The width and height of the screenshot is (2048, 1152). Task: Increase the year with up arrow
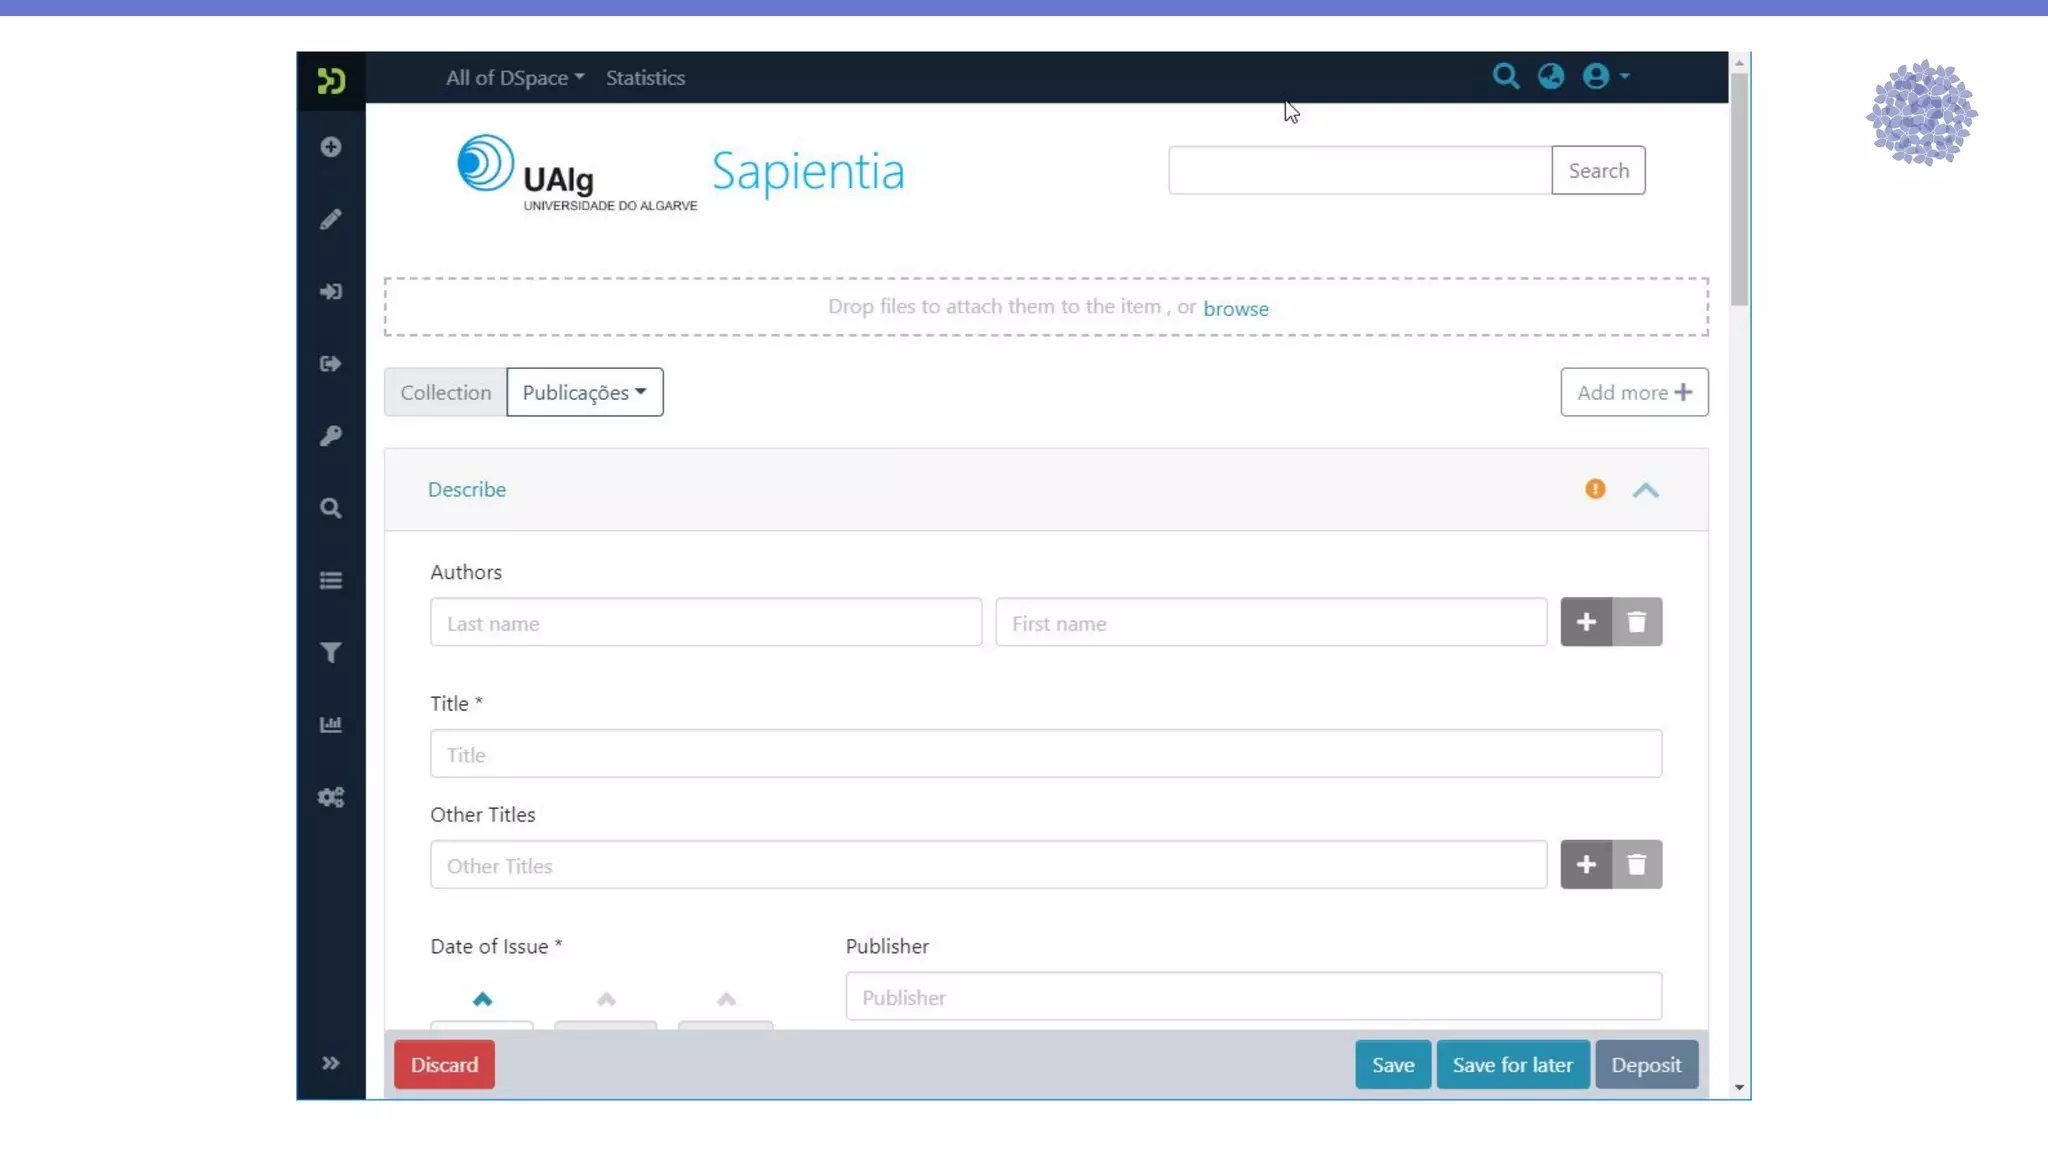(x=482, y=999)
